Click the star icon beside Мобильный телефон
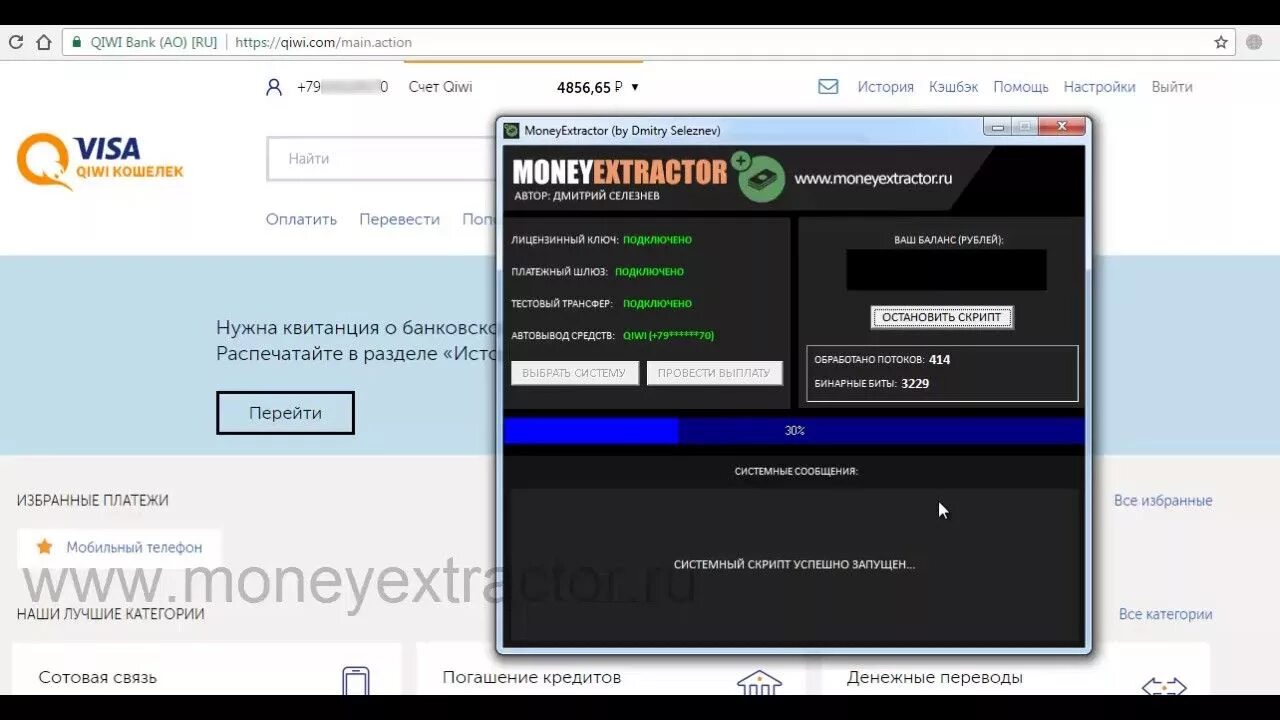The width and height of the screenshot is (1280, 720). [x=44, y=547]
